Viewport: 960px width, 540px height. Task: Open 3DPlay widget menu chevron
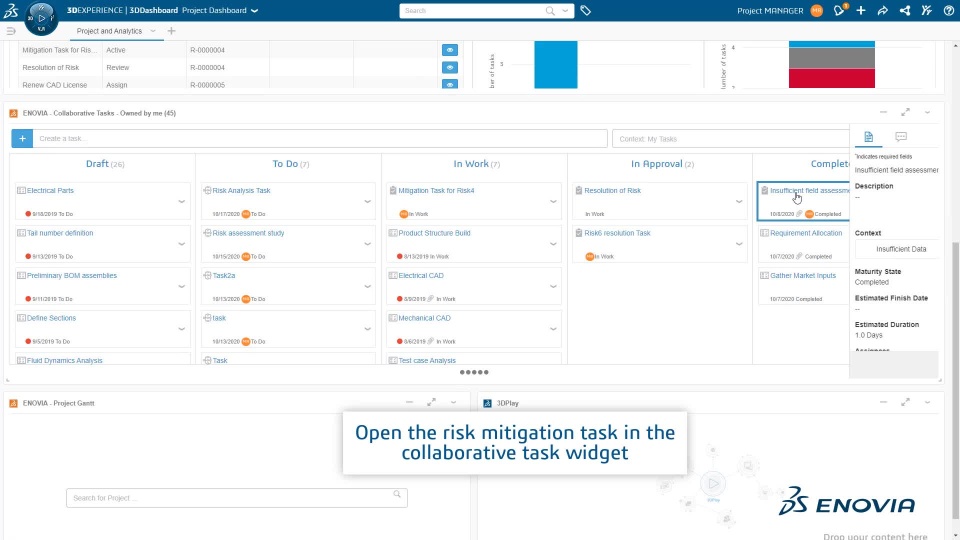pyautogui.click(x=928, y=402)
